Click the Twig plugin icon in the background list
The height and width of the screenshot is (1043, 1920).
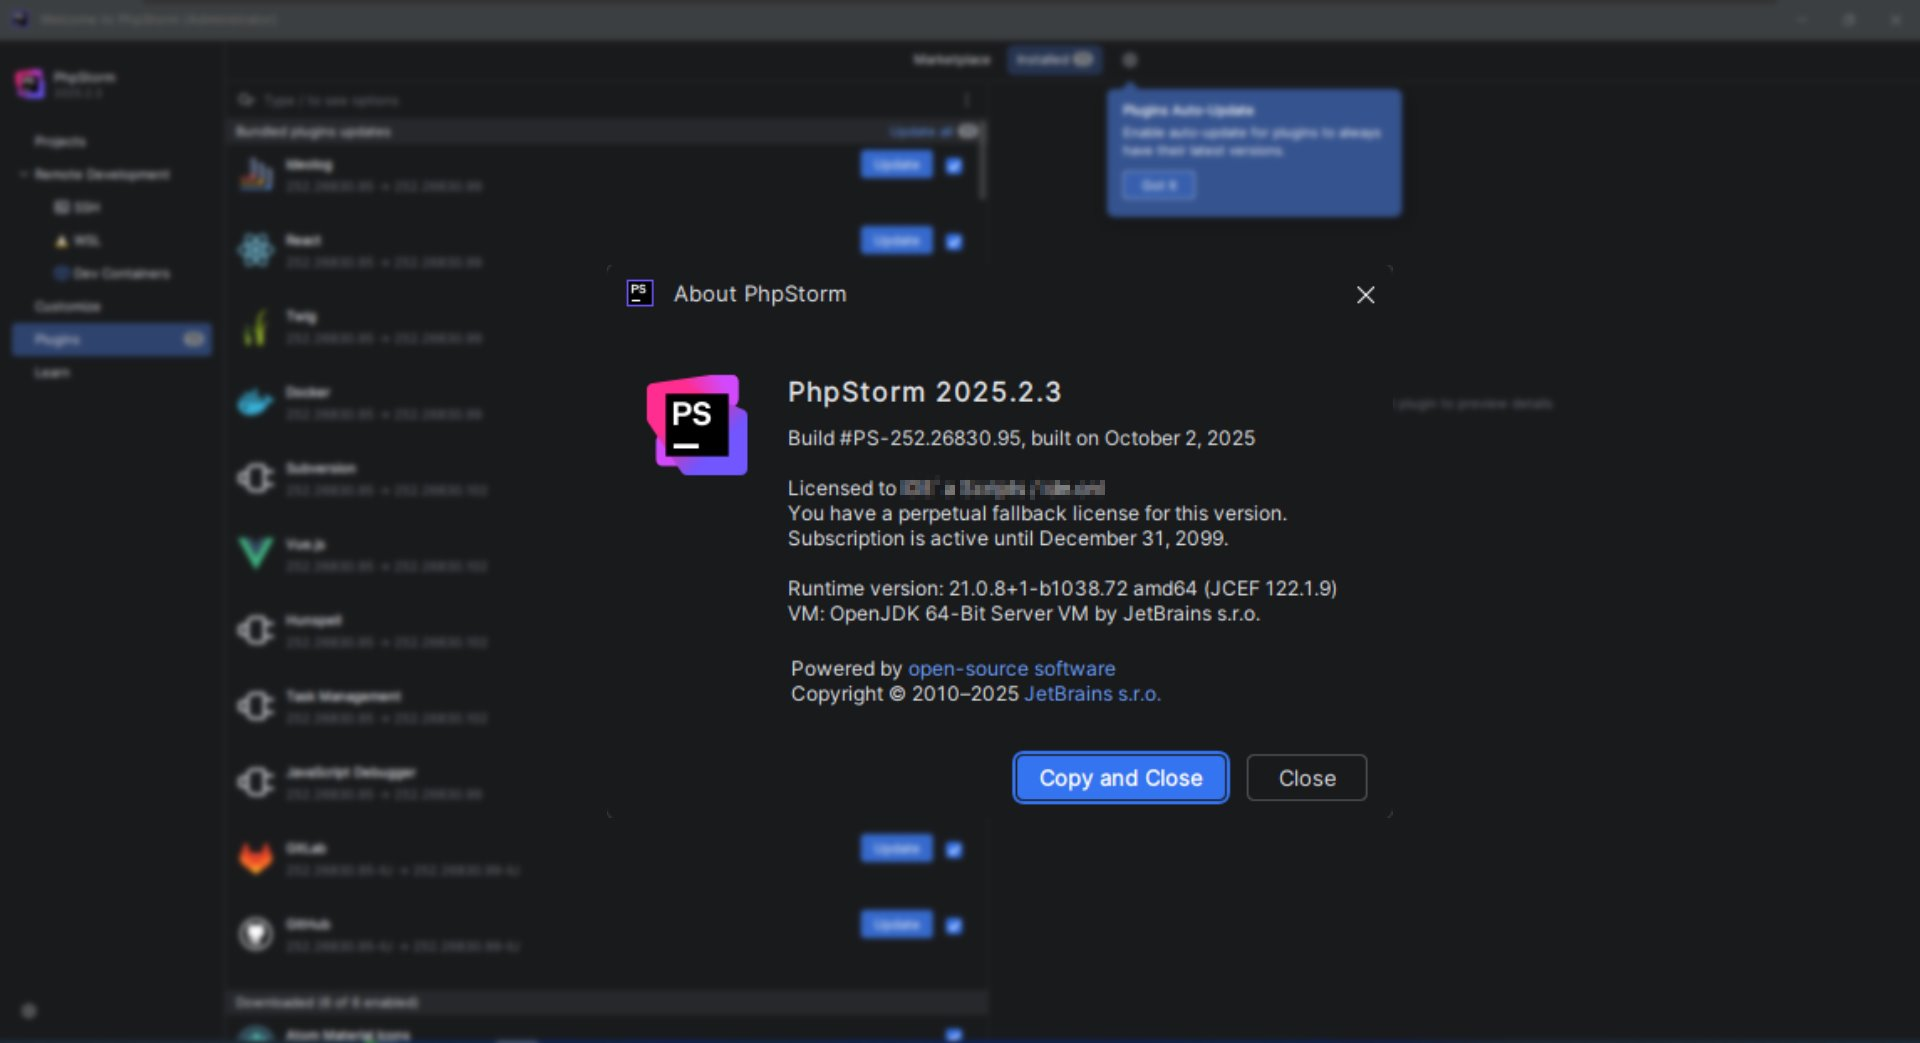point(256,326)
